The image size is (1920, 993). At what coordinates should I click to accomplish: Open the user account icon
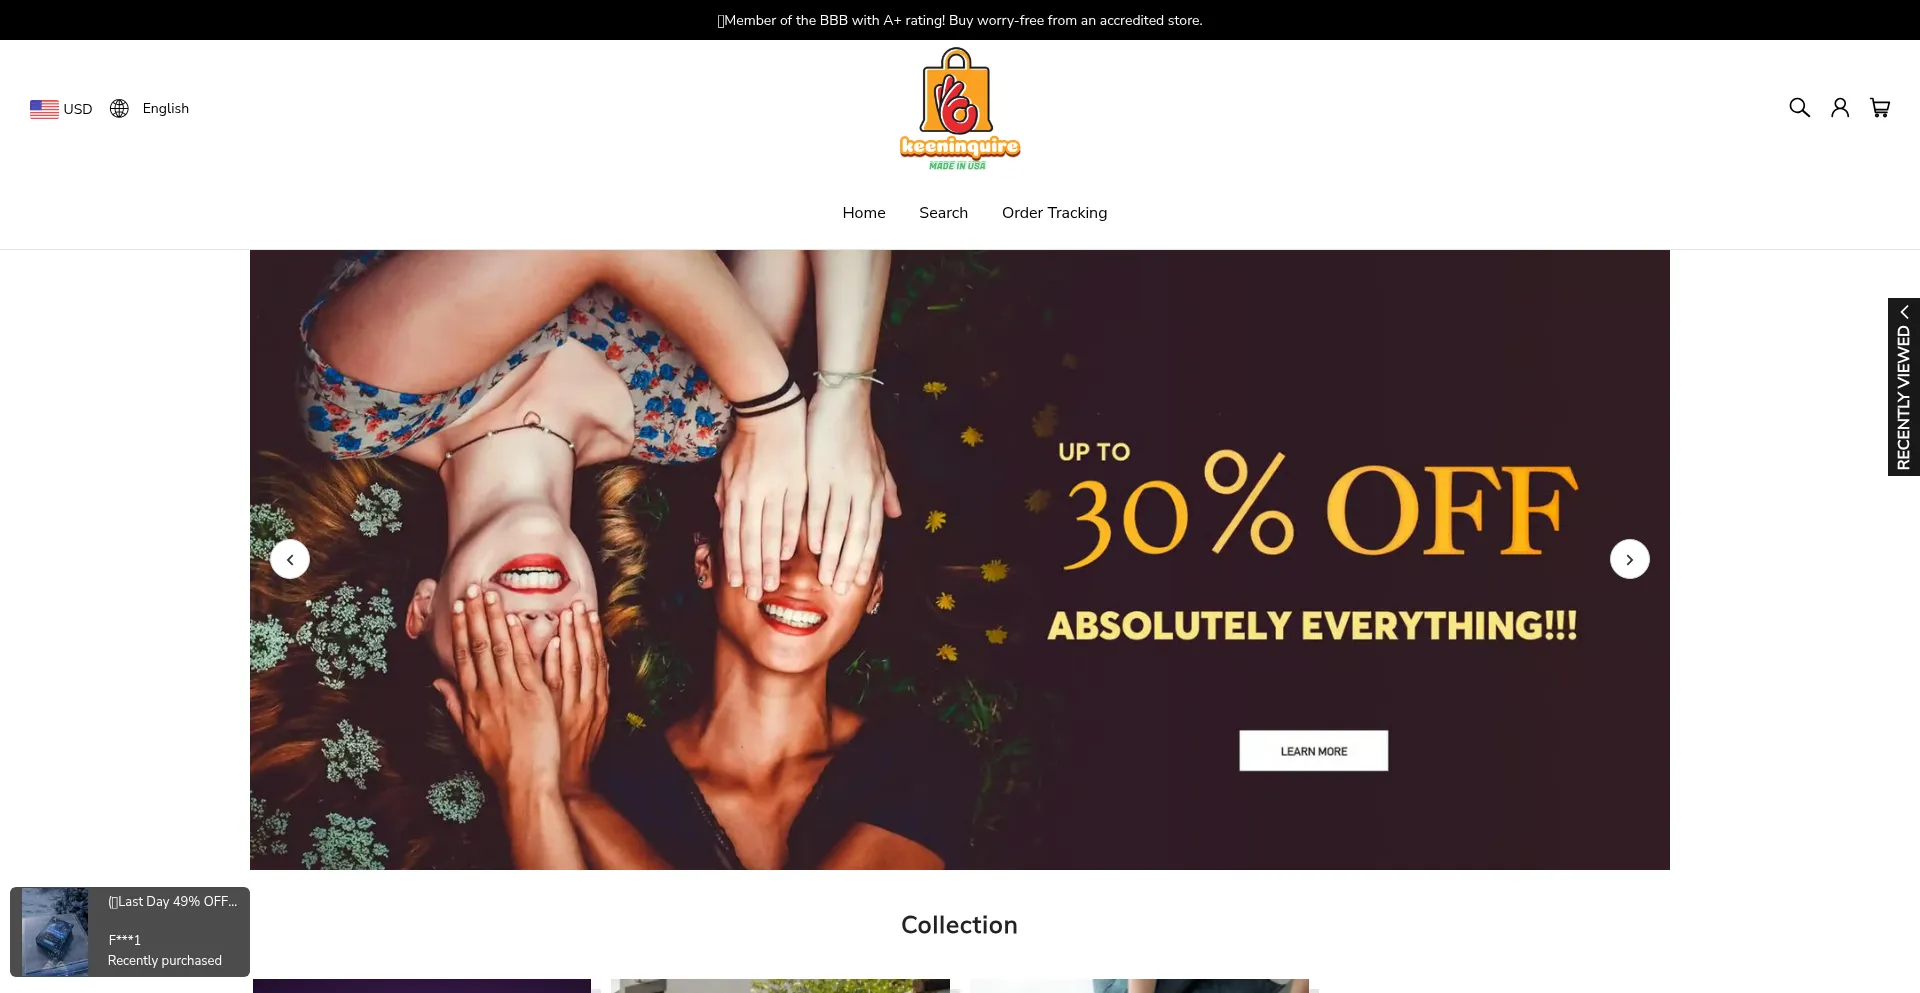coord(1840,107)
